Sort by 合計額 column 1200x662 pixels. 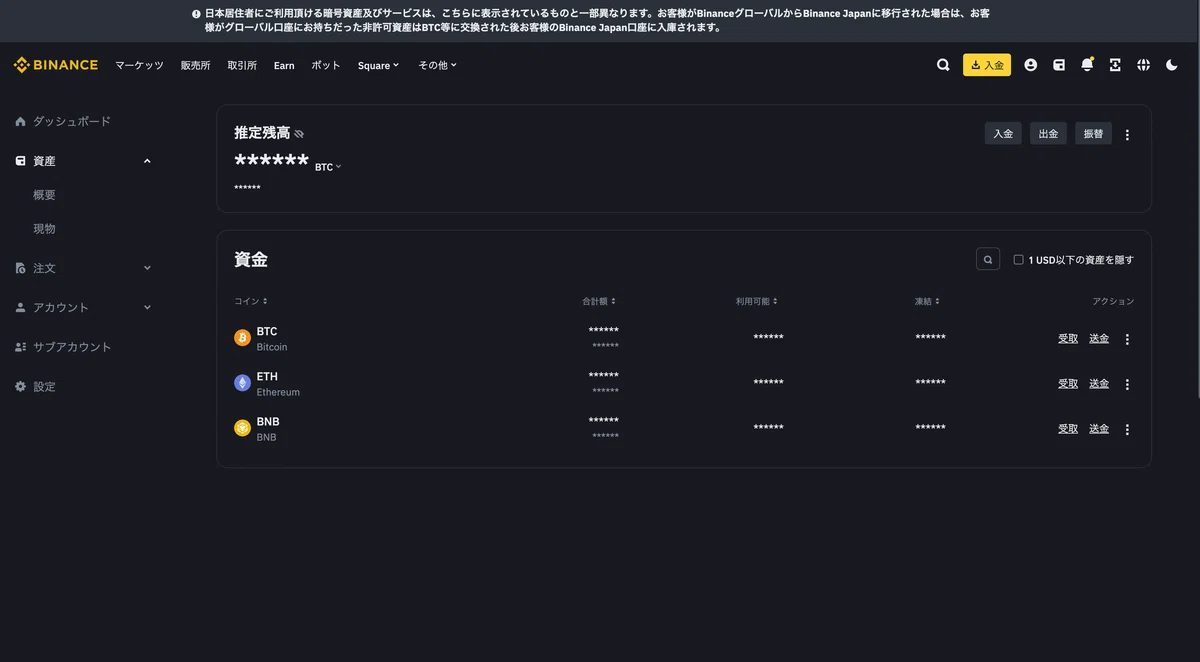pos(599,301)
